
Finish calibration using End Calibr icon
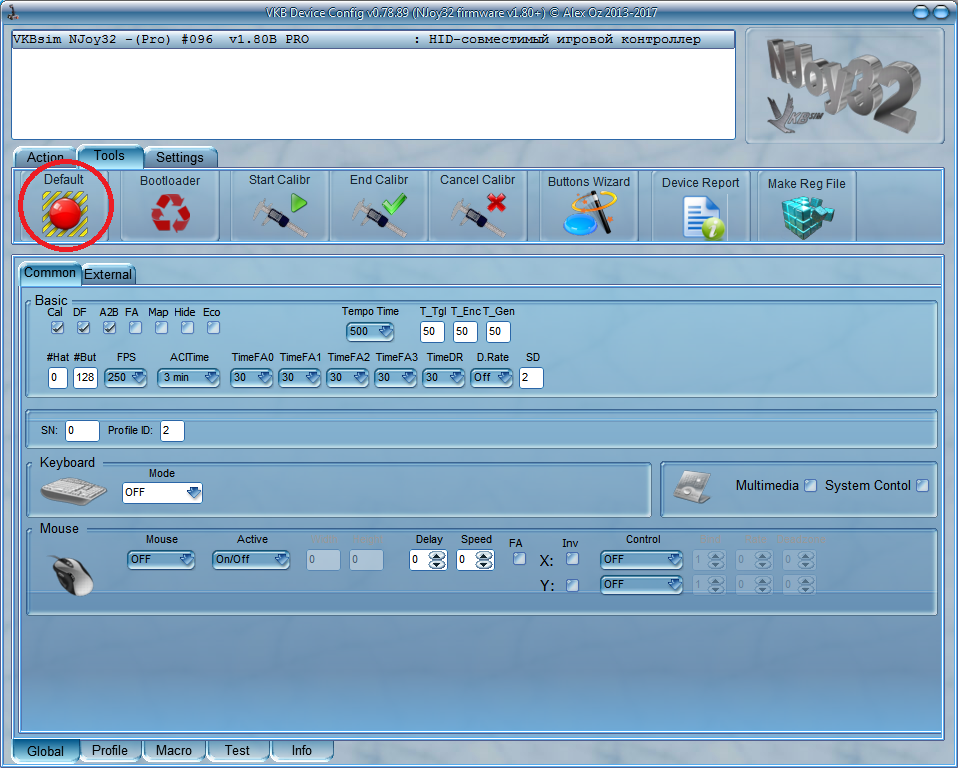coord(379,214)
